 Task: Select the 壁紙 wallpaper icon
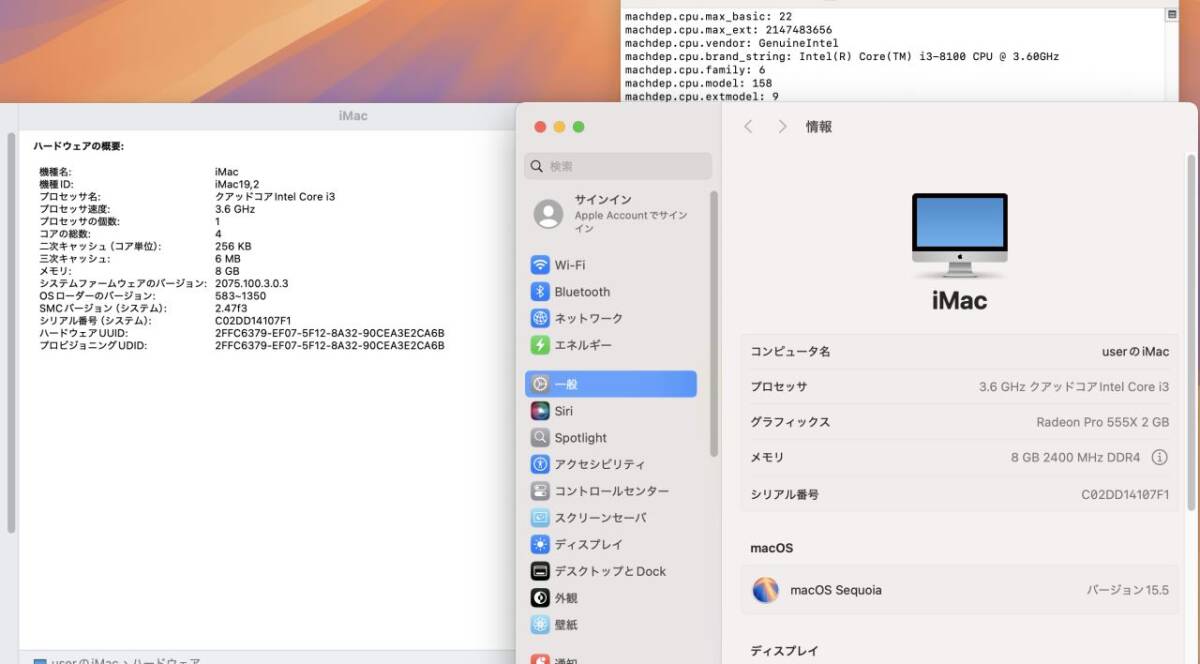540,625
